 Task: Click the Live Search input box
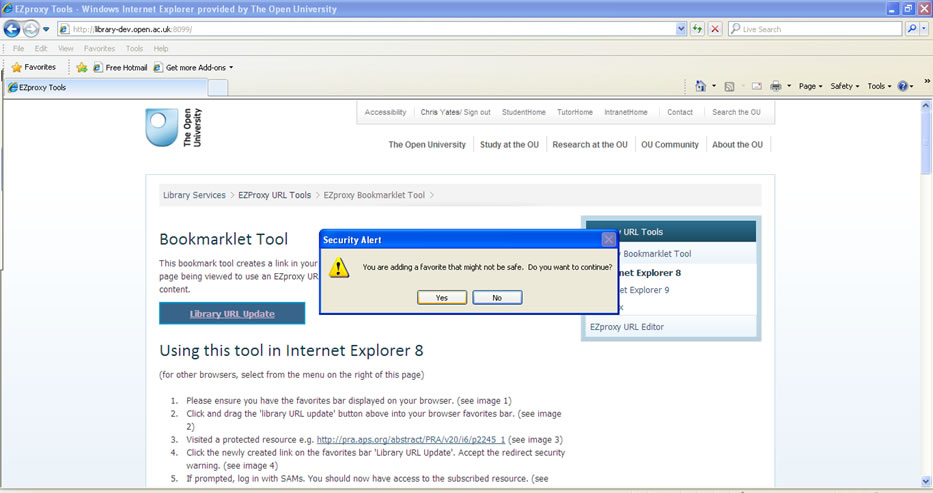(815, 29)
